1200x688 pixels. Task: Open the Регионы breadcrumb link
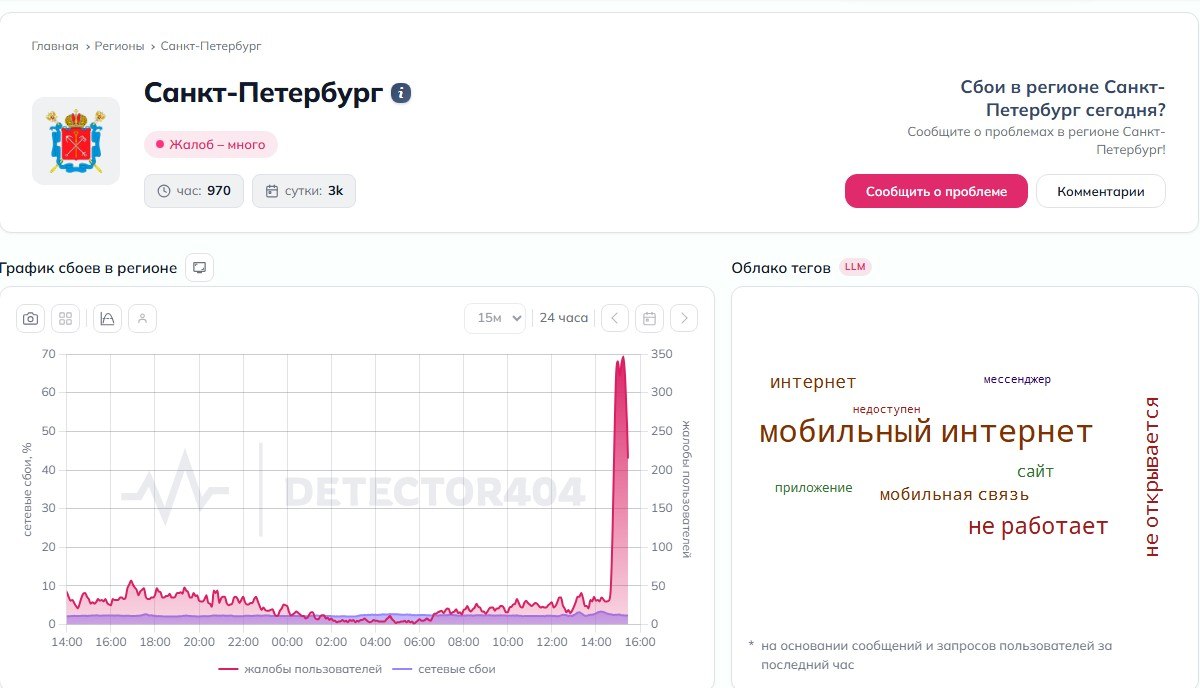click(119, 46)
